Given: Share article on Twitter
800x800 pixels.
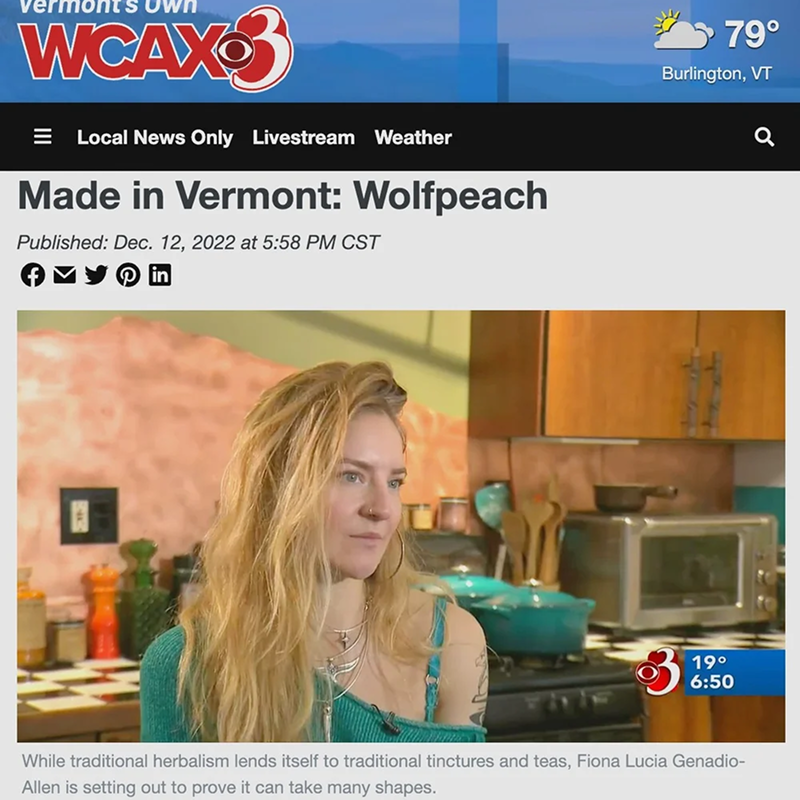Looking at the screenshot, I should tap(96, 275).
